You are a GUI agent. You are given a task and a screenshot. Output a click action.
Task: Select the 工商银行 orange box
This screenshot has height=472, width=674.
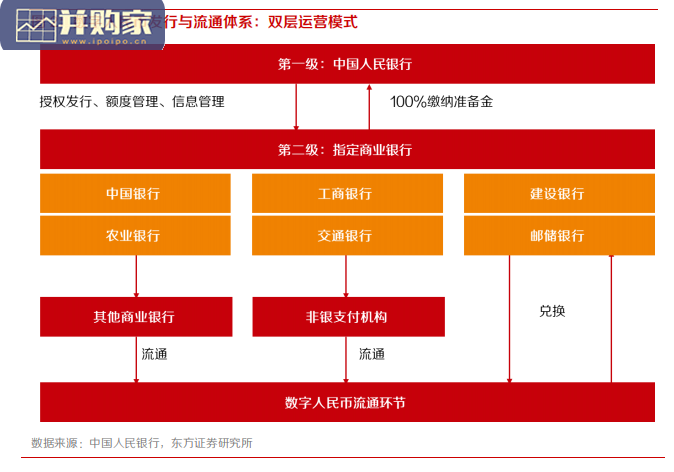pos(347,193)
